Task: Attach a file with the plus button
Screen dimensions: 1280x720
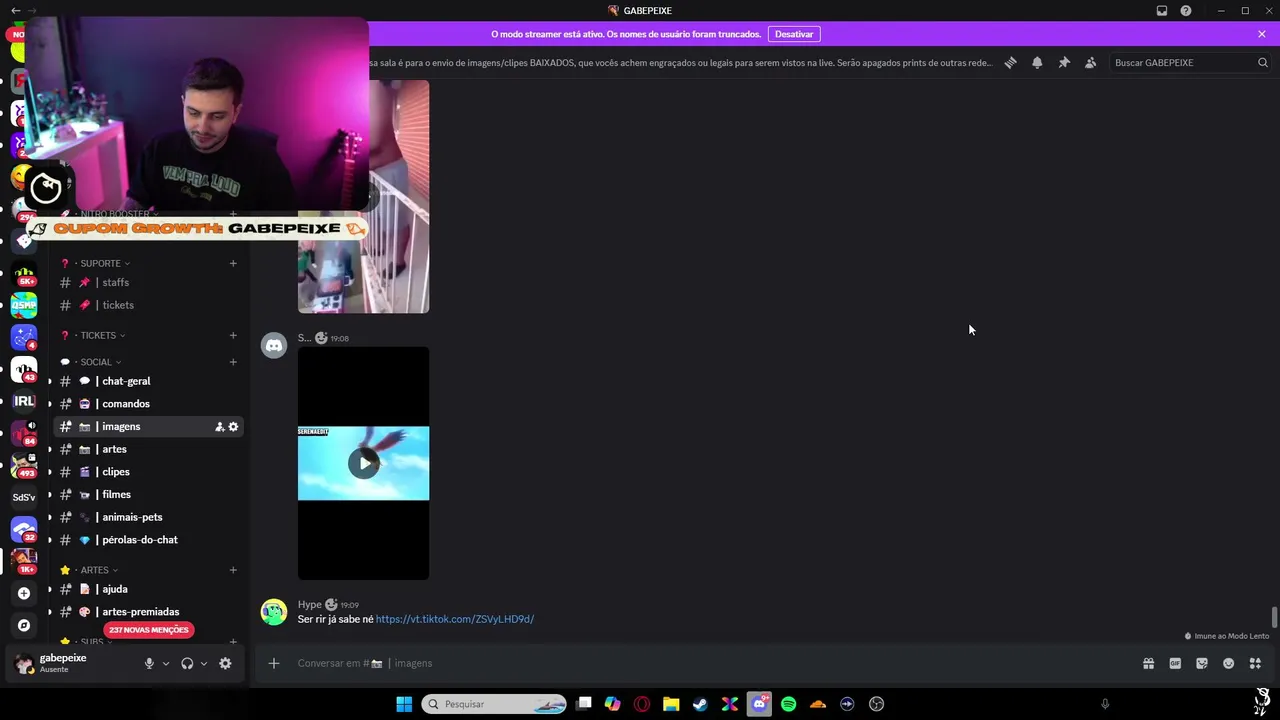Action: tap(273, 663)
